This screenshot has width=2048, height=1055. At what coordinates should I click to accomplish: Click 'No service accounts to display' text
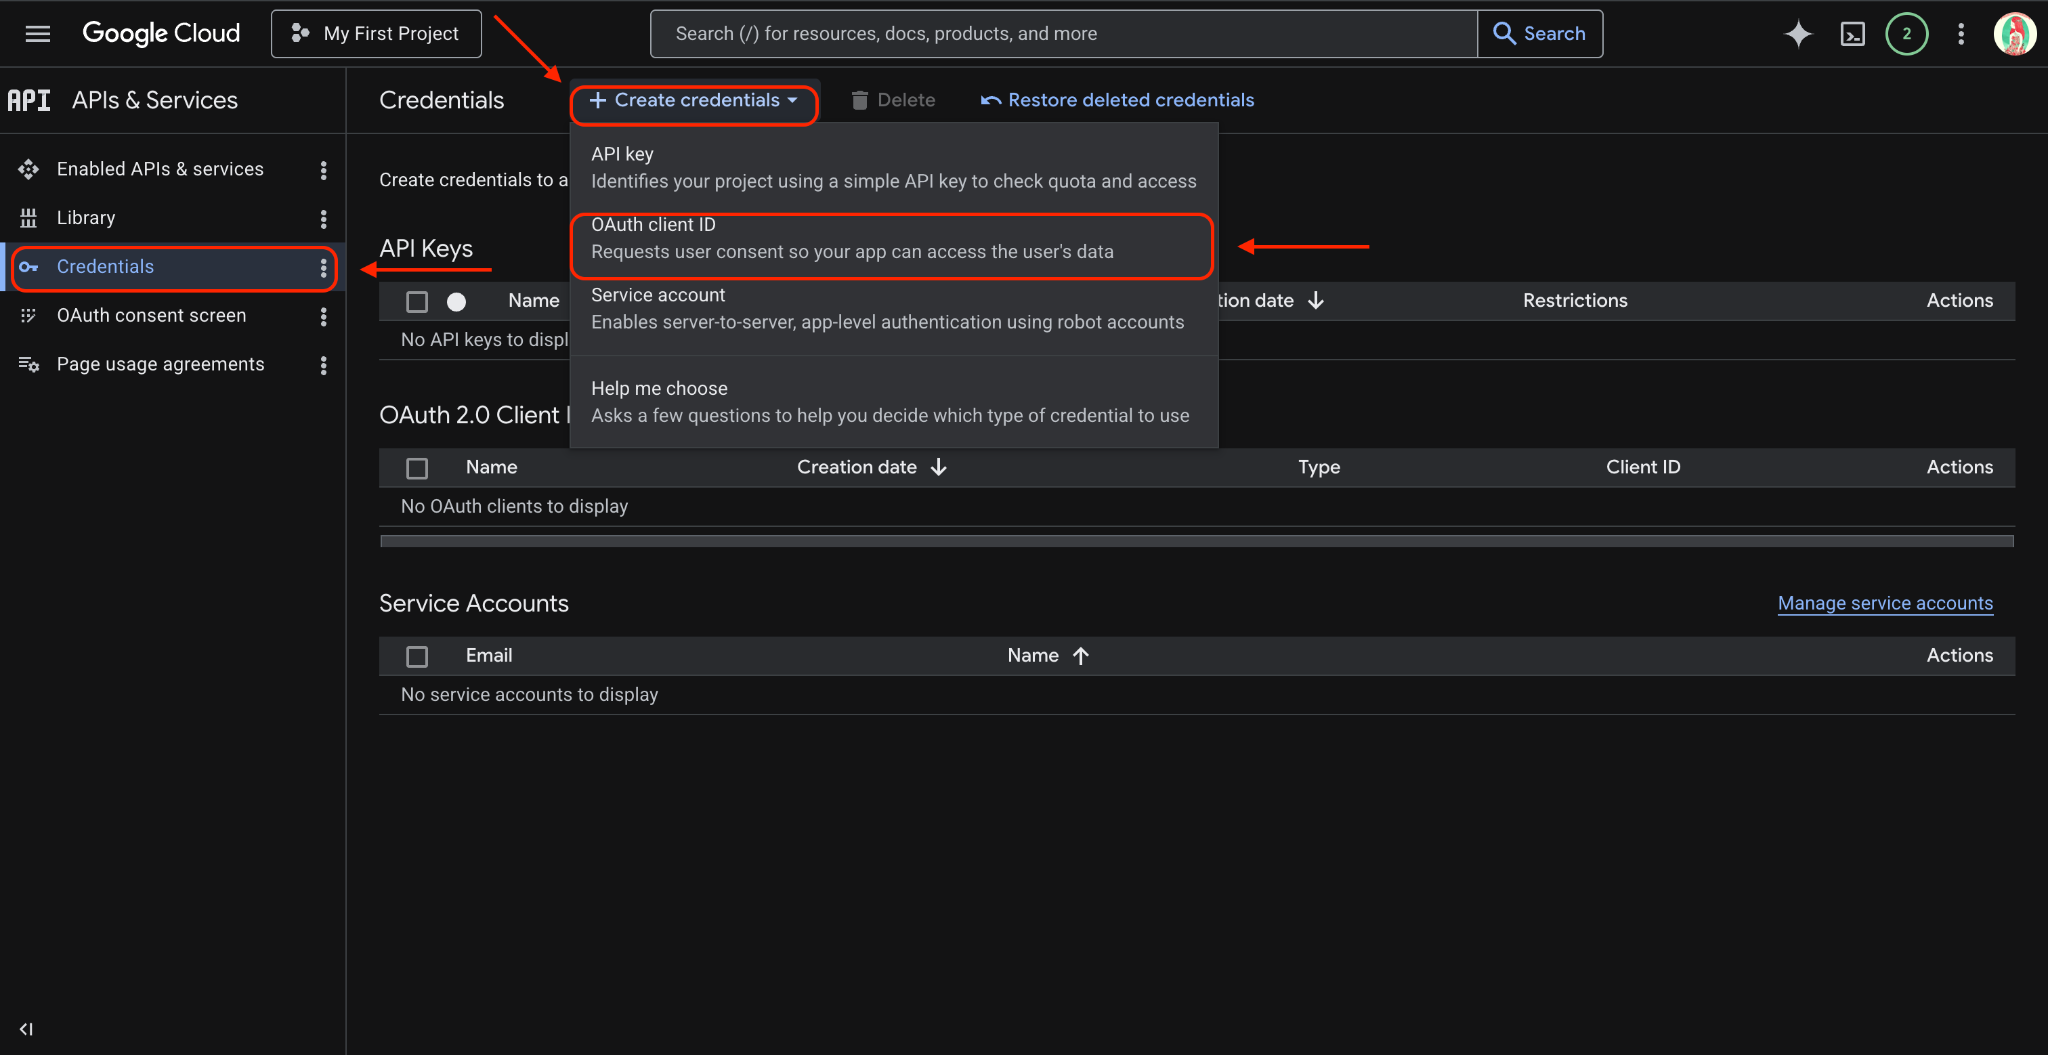(529, 694)
